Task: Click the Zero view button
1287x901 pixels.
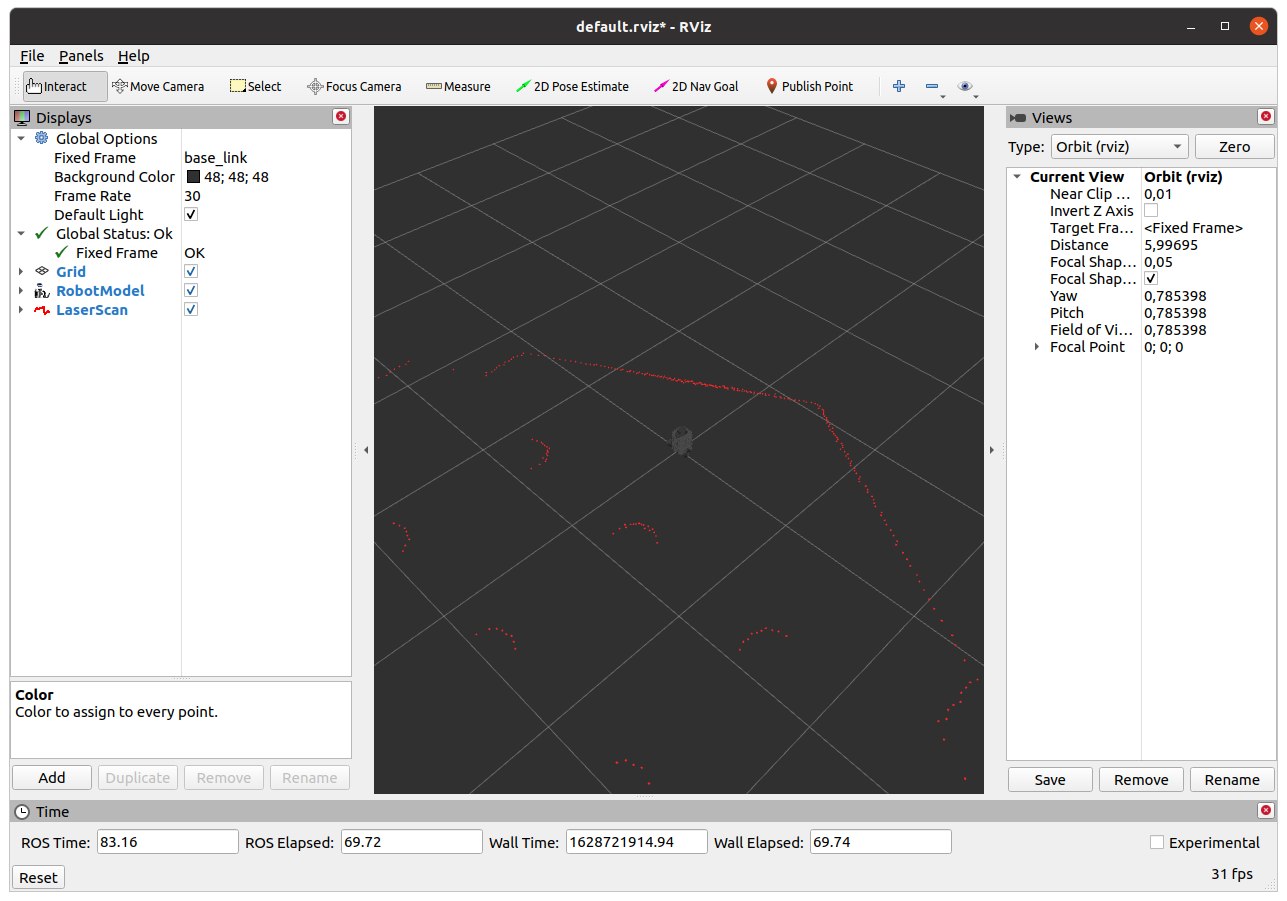Action: coord(1235,147)
